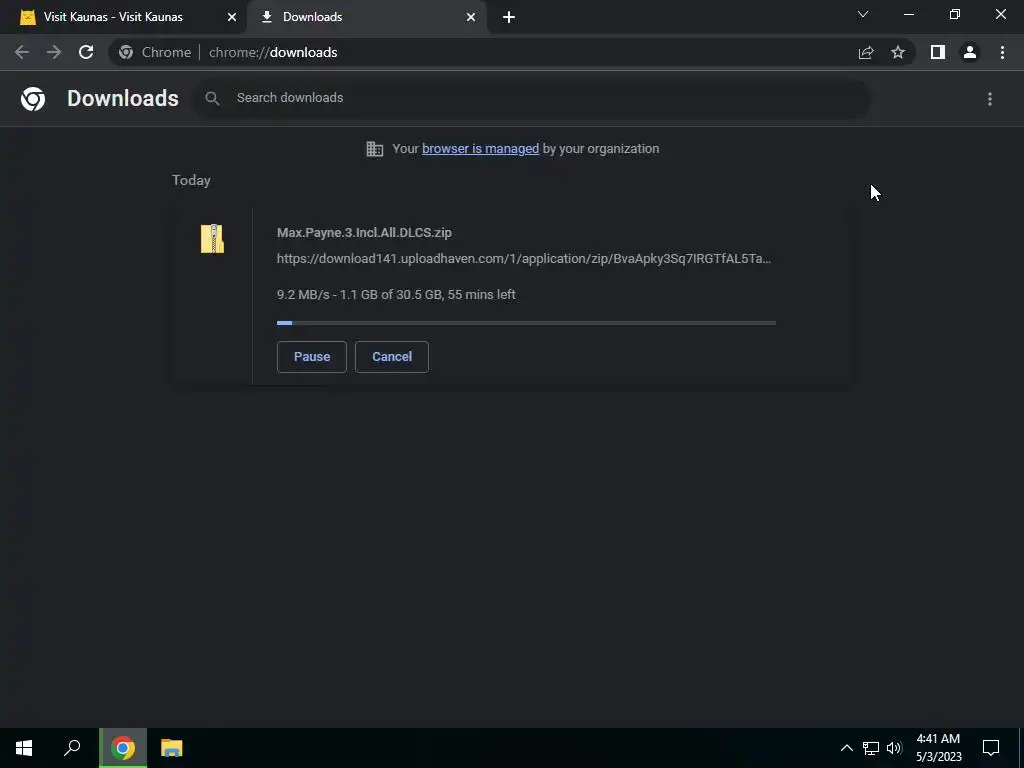Minimize the Chrome window
This screenshot has height=768, width=1024.
pyautogui.click(x=908, y=14)
